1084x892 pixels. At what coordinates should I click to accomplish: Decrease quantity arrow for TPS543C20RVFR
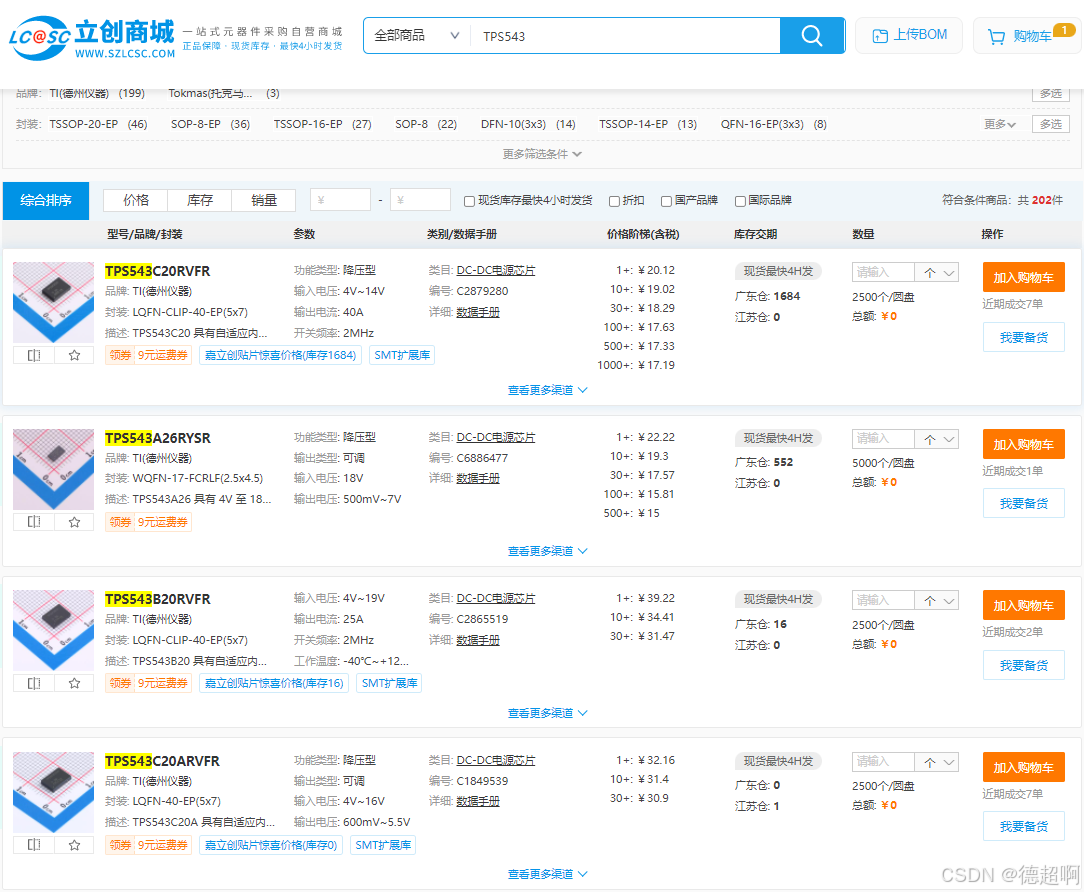(949, 272)
